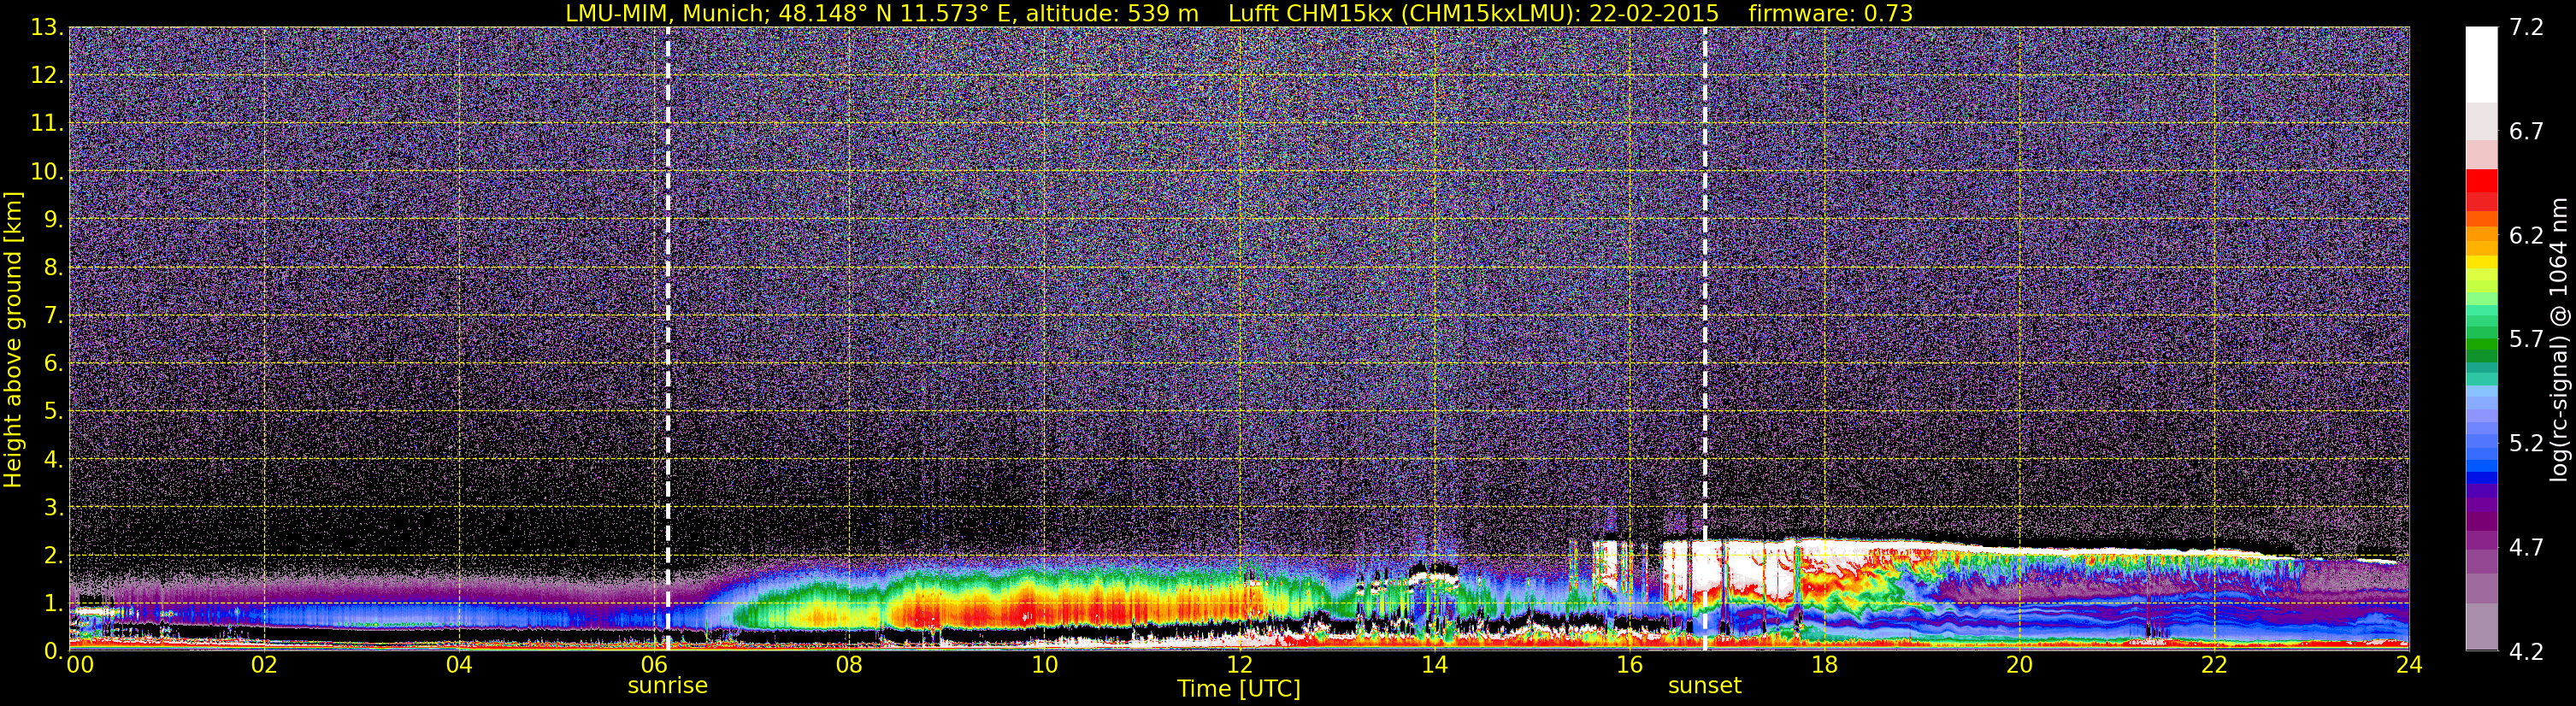Click the dashed white sunset marker line

(1705, 339)
